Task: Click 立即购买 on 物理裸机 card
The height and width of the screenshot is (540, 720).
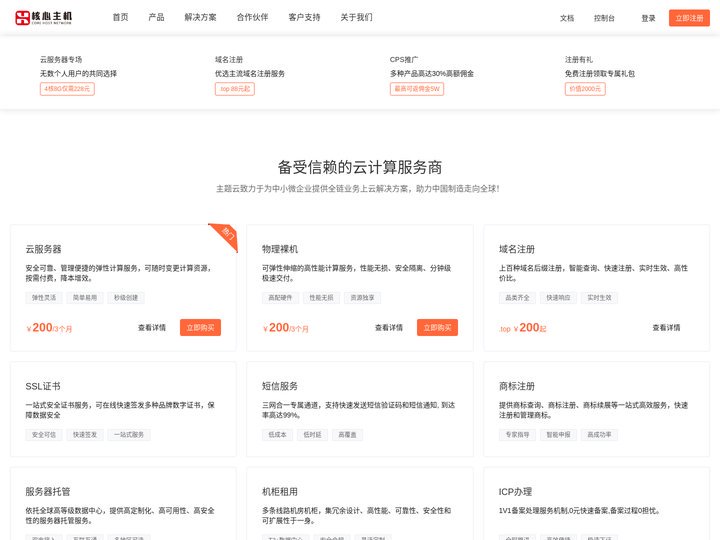Action: pos(437,327)
